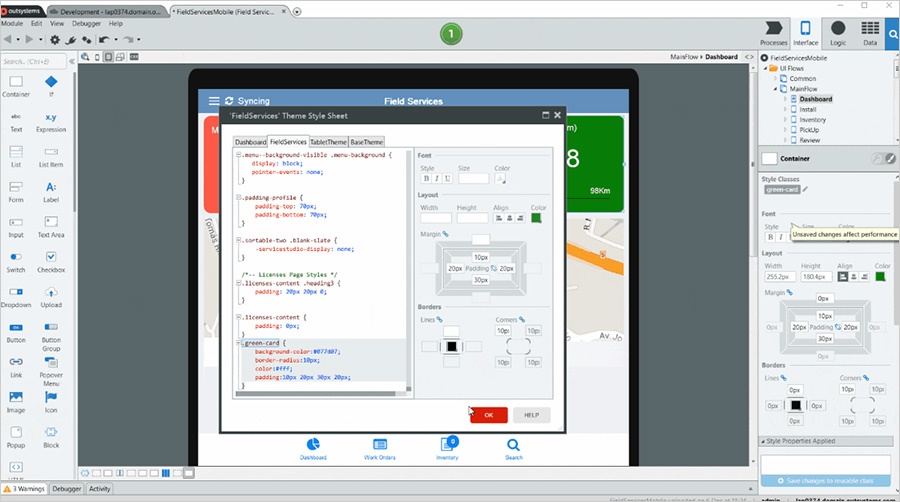Select the List Item widget
The width and height of the screenshot is (900, 502).
[51, 156]
